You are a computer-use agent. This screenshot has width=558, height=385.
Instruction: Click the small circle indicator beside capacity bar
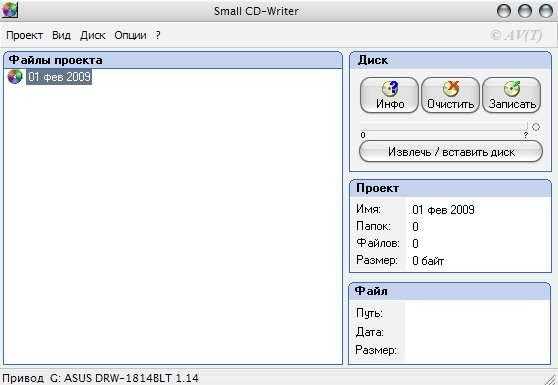tap(536, 127)
